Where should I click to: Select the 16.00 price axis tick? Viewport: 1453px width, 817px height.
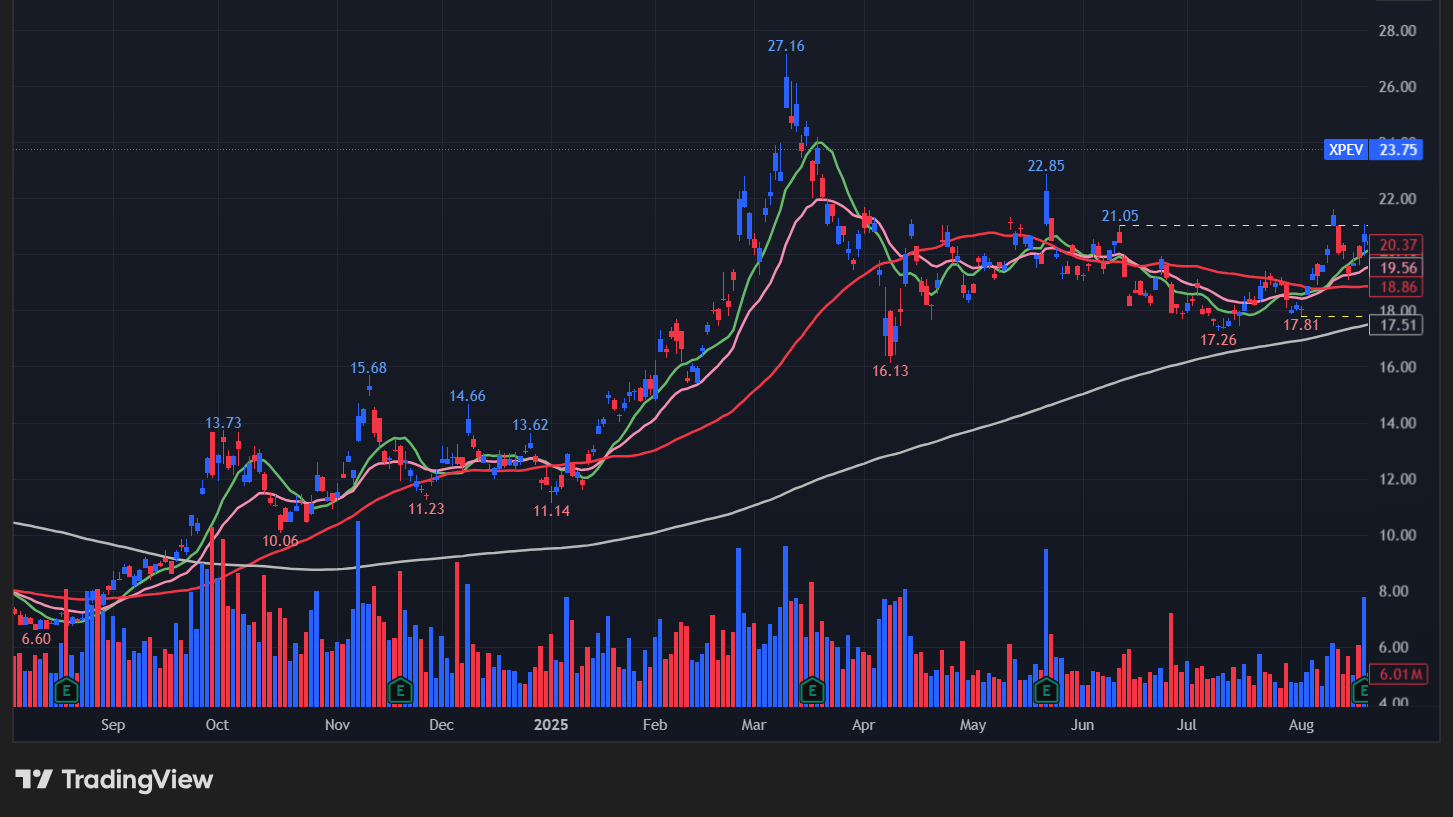click(1396, 367)
